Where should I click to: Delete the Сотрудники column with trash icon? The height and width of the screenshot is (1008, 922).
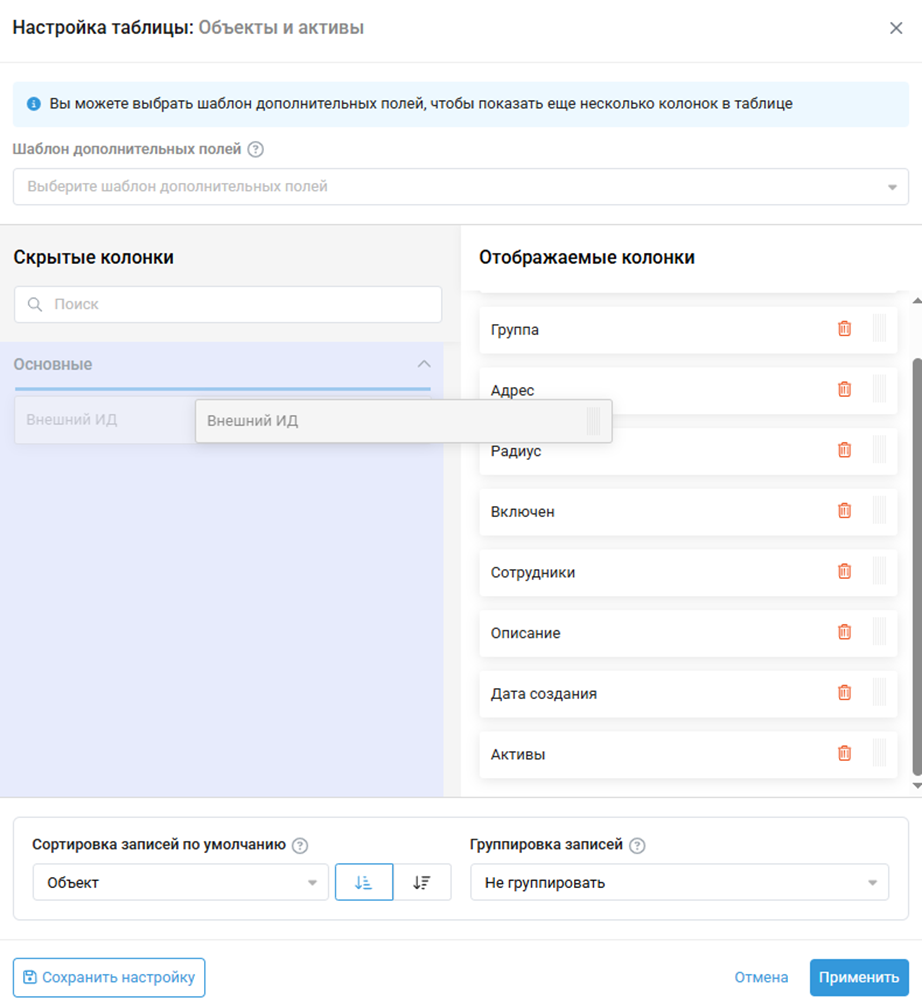pyautogui.click(x=844, y=572)
